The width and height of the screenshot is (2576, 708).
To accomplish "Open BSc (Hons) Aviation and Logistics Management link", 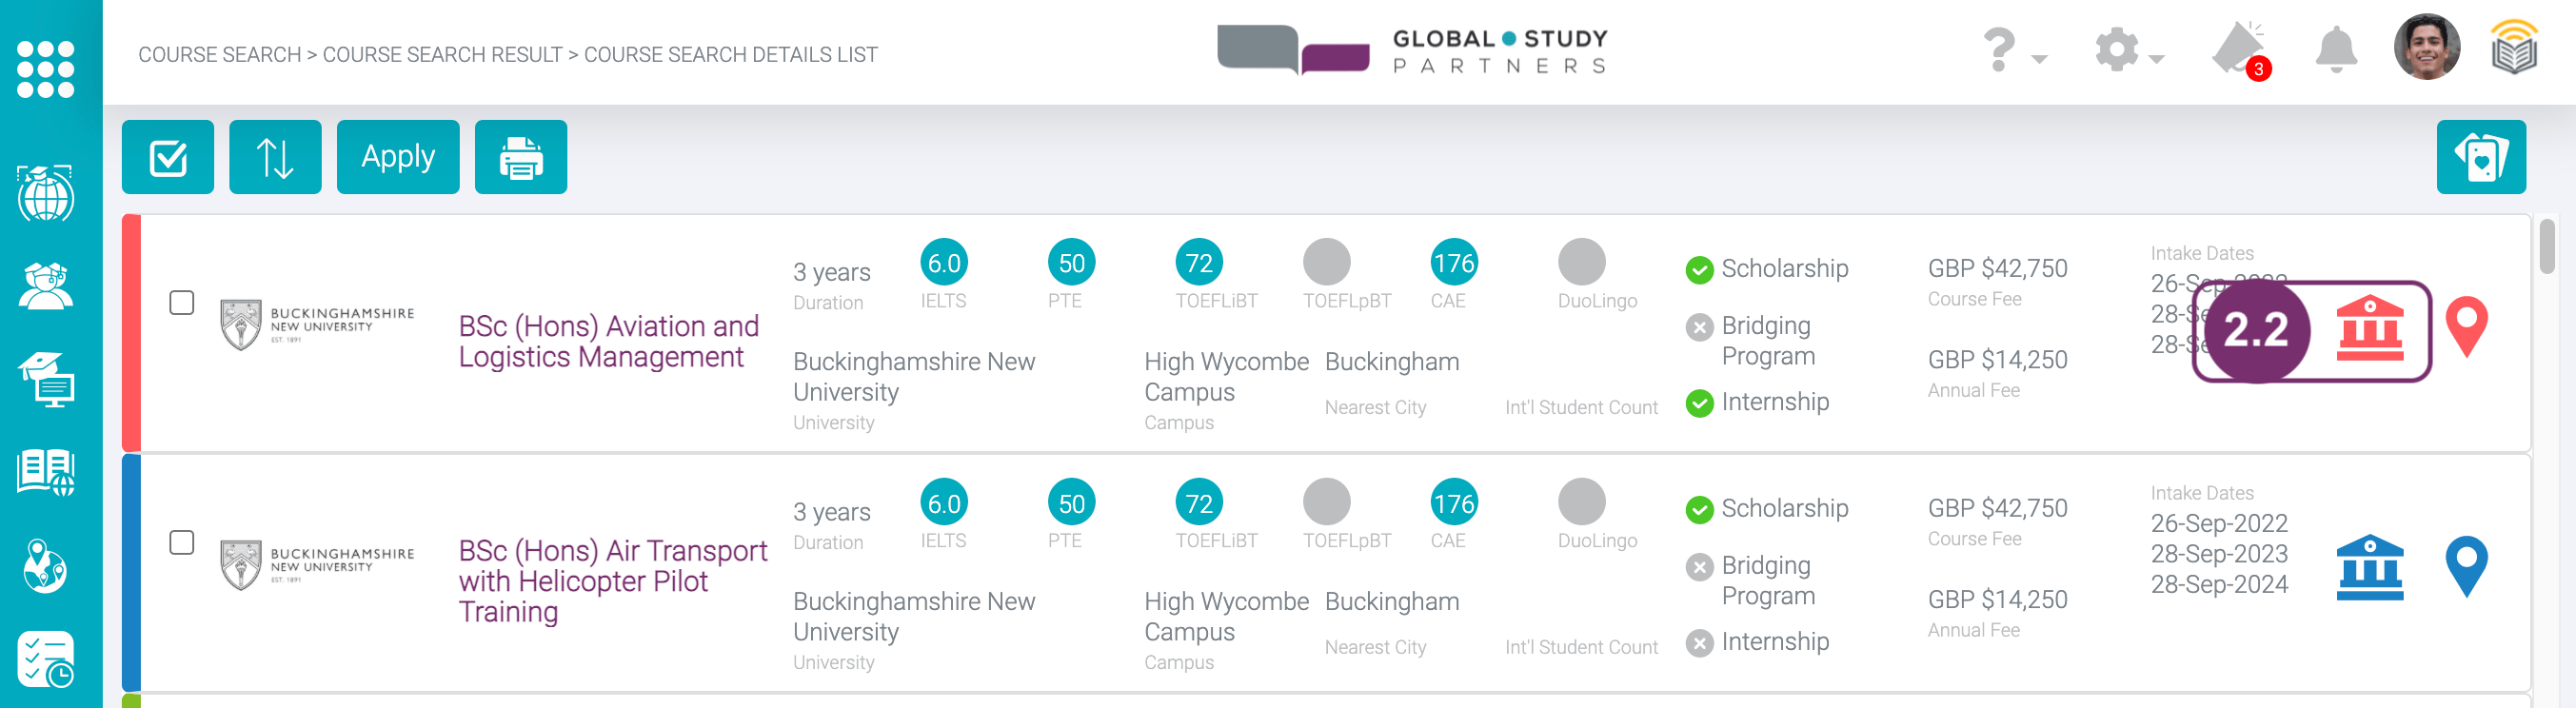I will tap(608, 341).
